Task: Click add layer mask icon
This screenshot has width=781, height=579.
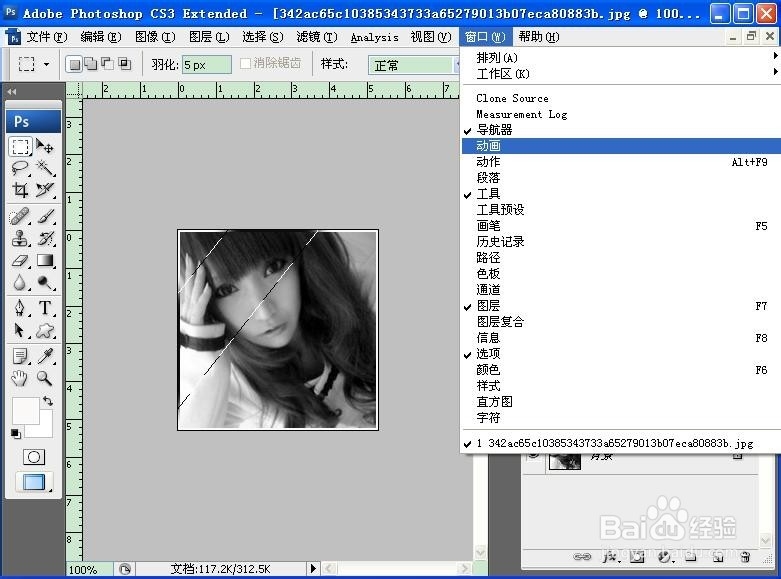Action: [637, 557]
